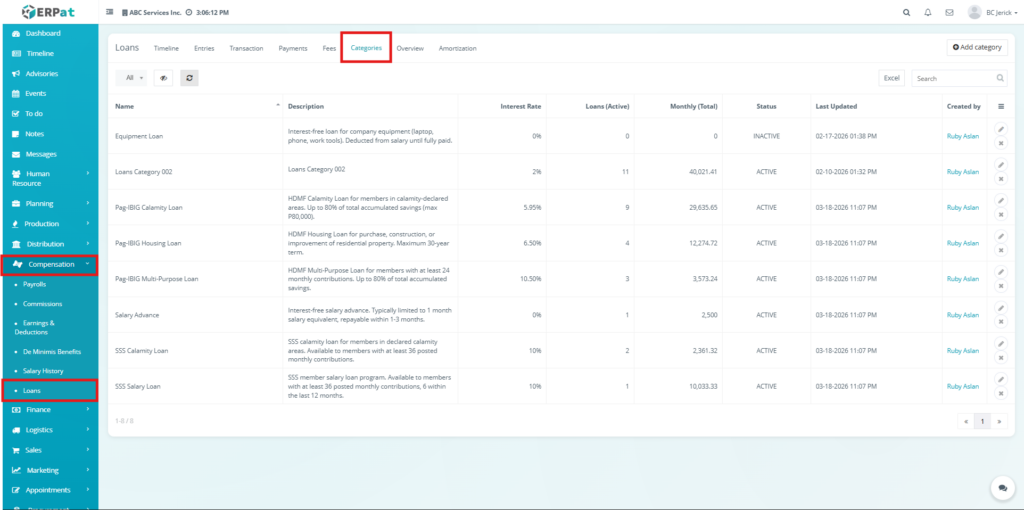
Task: Click the Add category button
Action: click(x=977, y=48)
